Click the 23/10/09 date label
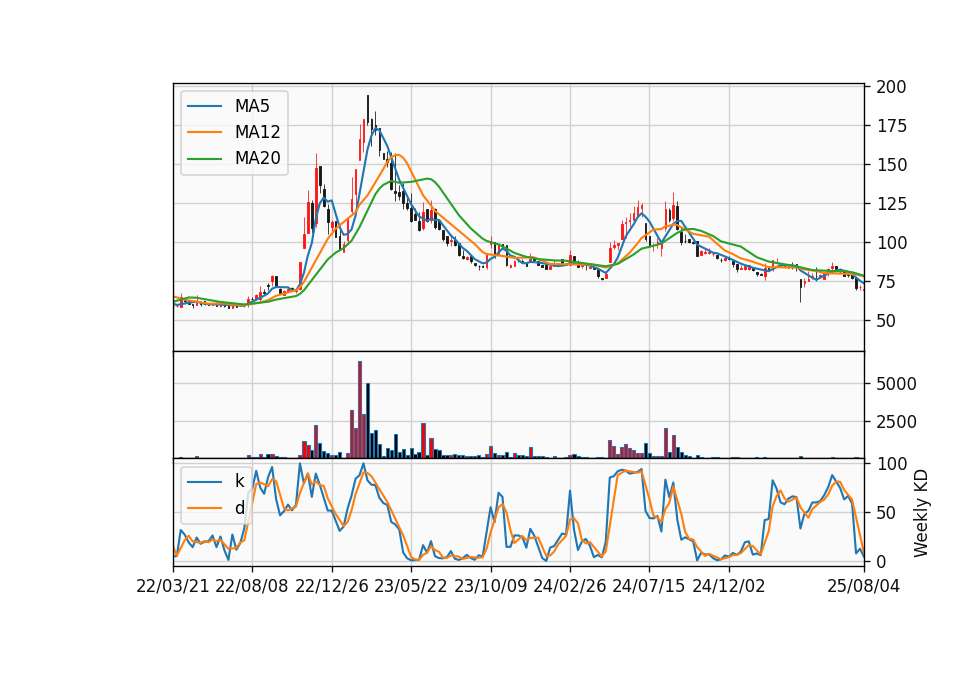 tap(490, 586)
